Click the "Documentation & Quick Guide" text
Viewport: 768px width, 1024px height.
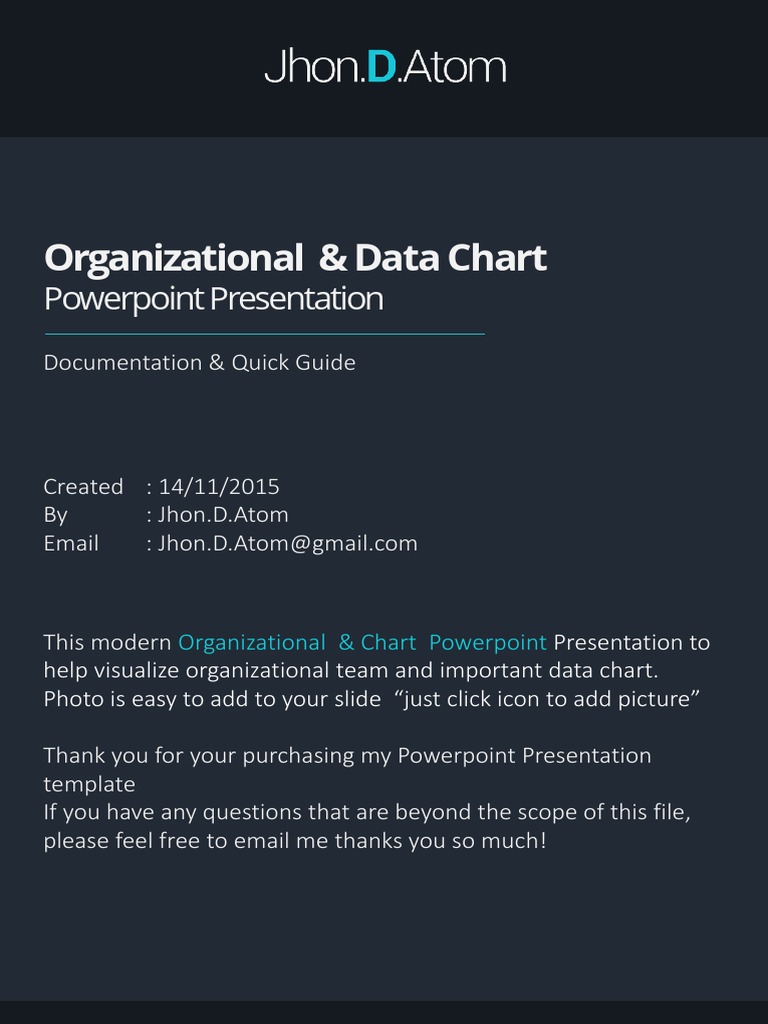coord(199,362)
